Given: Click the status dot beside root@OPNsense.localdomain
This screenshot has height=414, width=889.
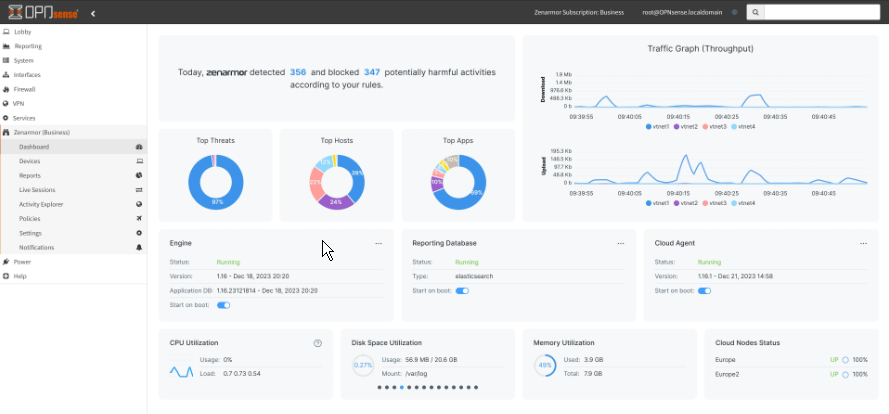Looking at the screenshot, I should pos(735,12).
